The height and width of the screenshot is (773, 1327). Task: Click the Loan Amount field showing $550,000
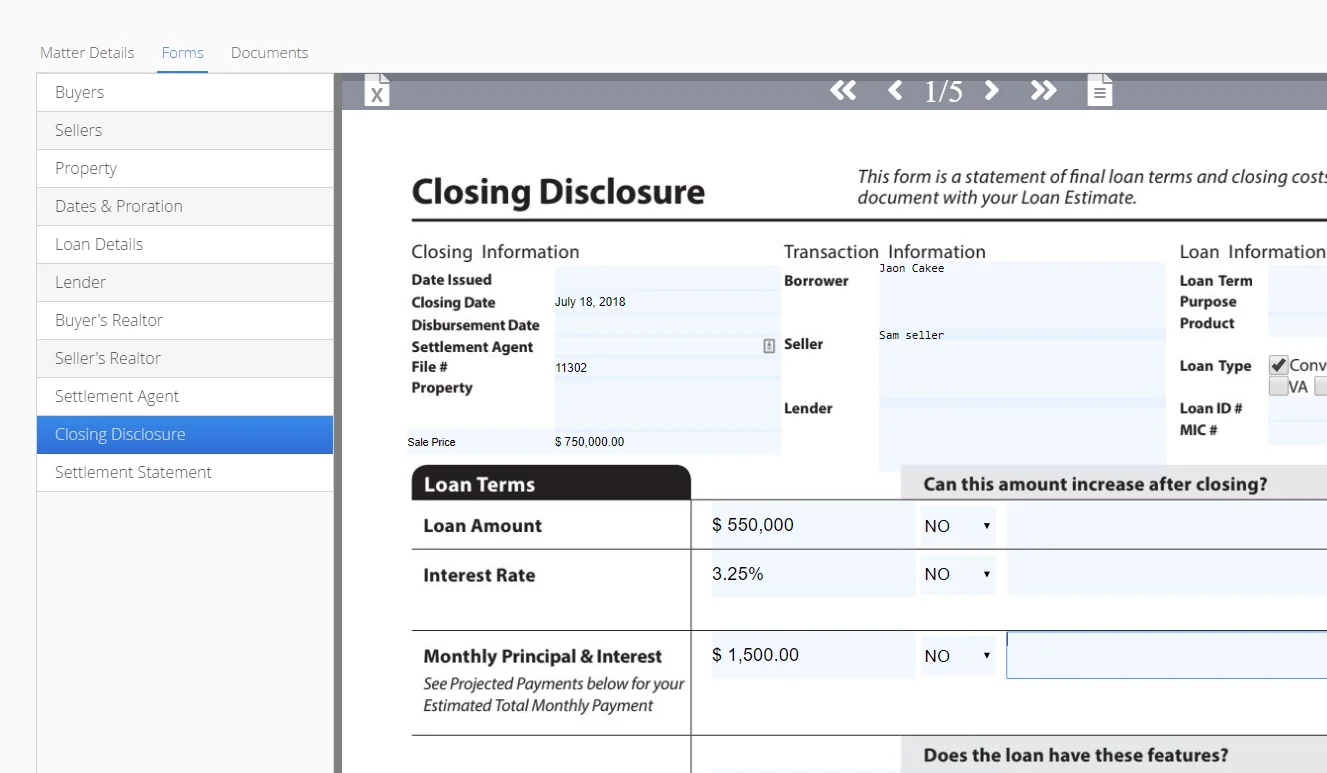811,526
